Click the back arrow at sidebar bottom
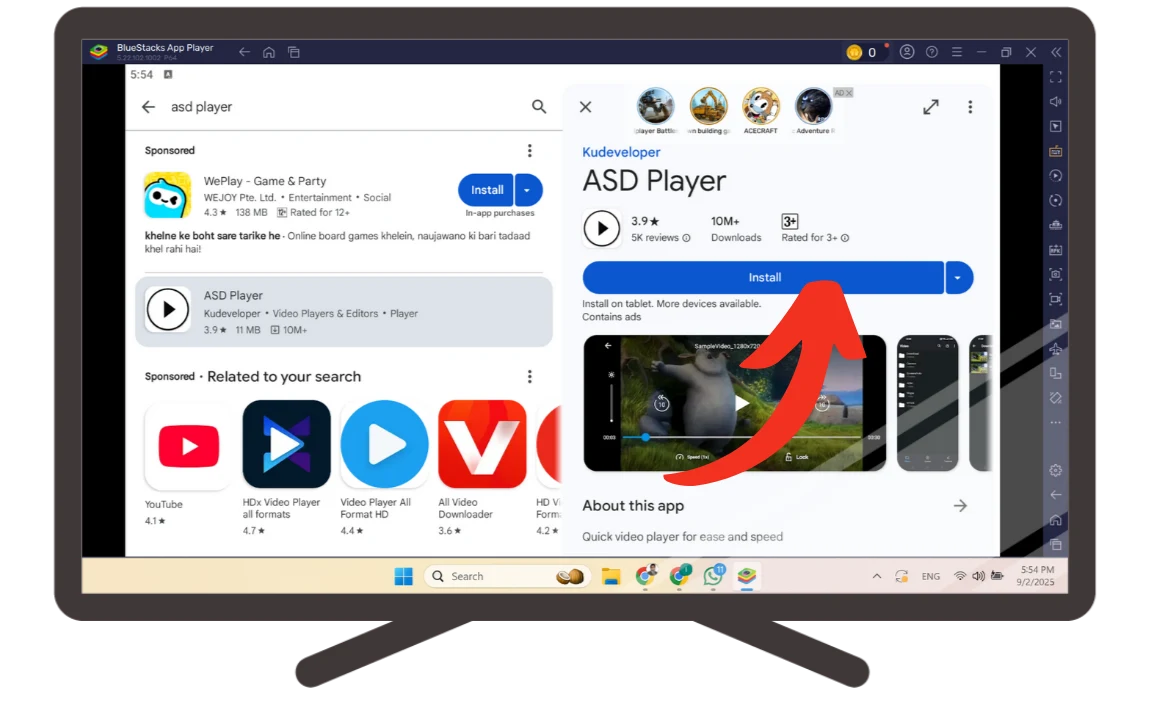Image resolution: width=1150 pixels, height=720 pixels. (1055, 495)
